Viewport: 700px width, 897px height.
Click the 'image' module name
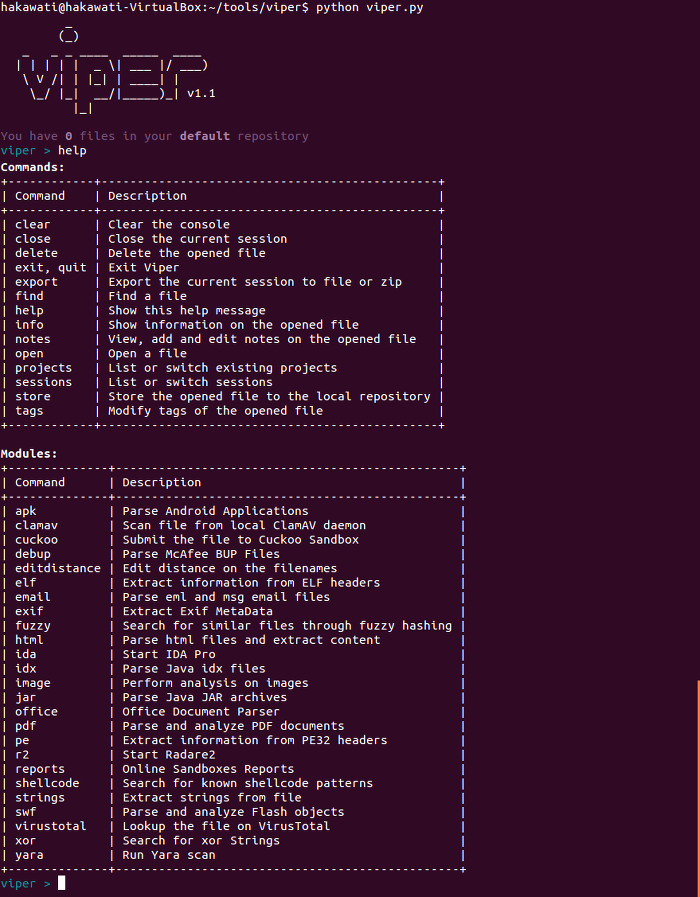pyautogui.click(x=33, y=682)
